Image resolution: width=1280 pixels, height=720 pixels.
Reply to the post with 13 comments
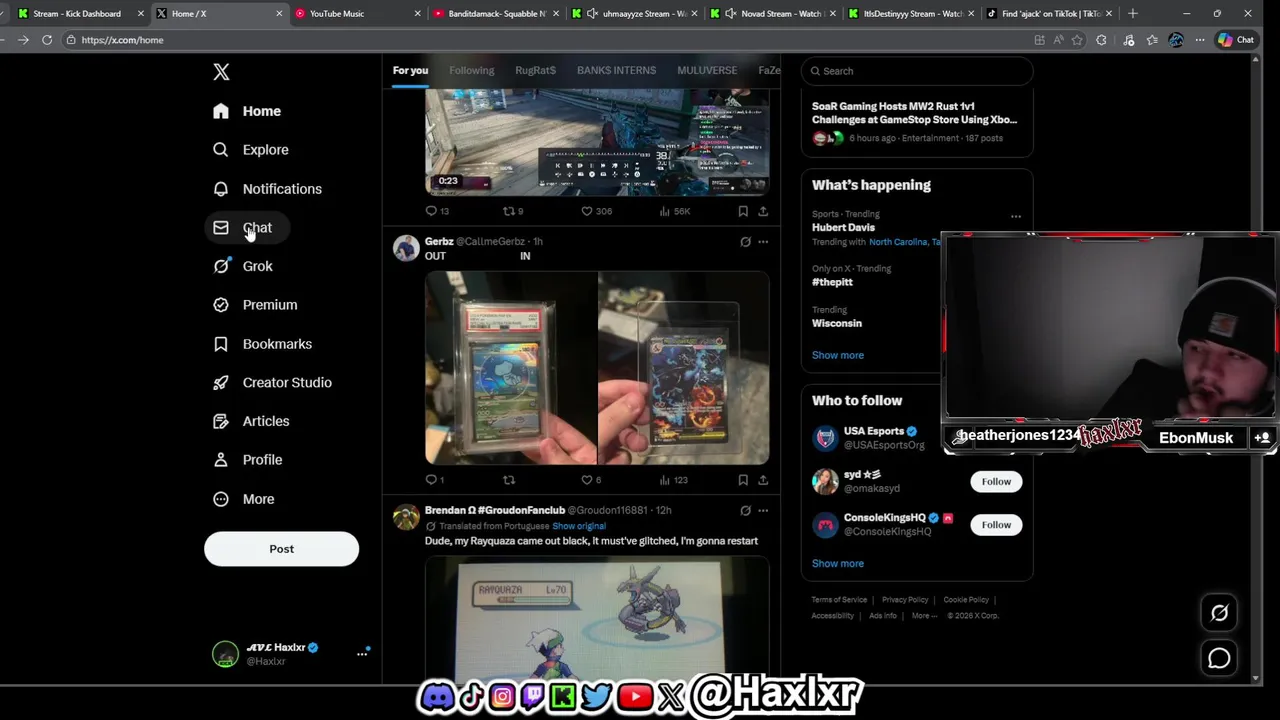437,211
